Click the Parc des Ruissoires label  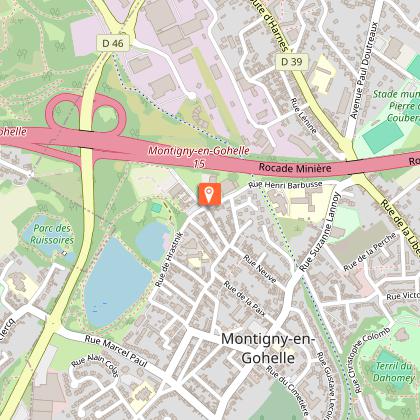click(52, 234)
